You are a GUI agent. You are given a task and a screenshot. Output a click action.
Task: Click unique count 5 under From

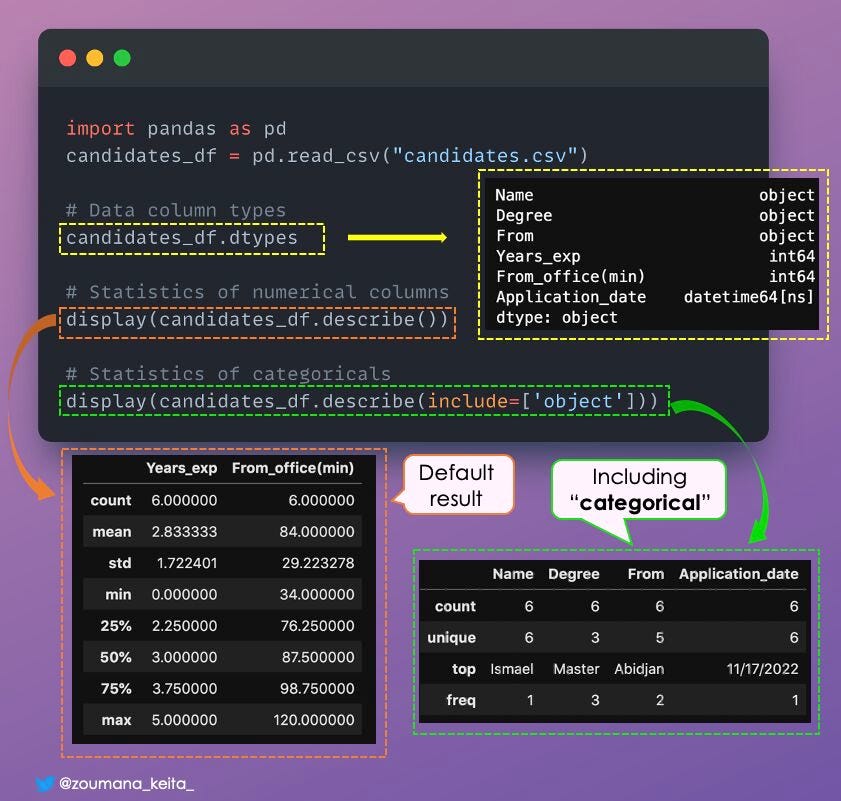pos(660,638)
